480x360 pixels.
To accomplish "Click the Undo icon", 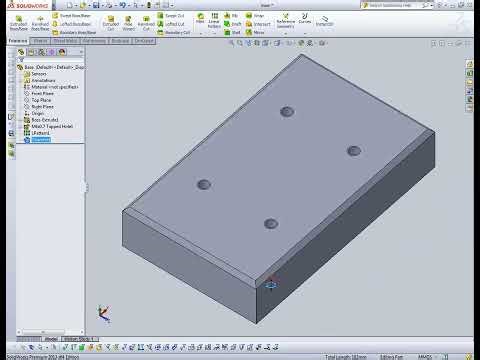I will coord(122,5).
